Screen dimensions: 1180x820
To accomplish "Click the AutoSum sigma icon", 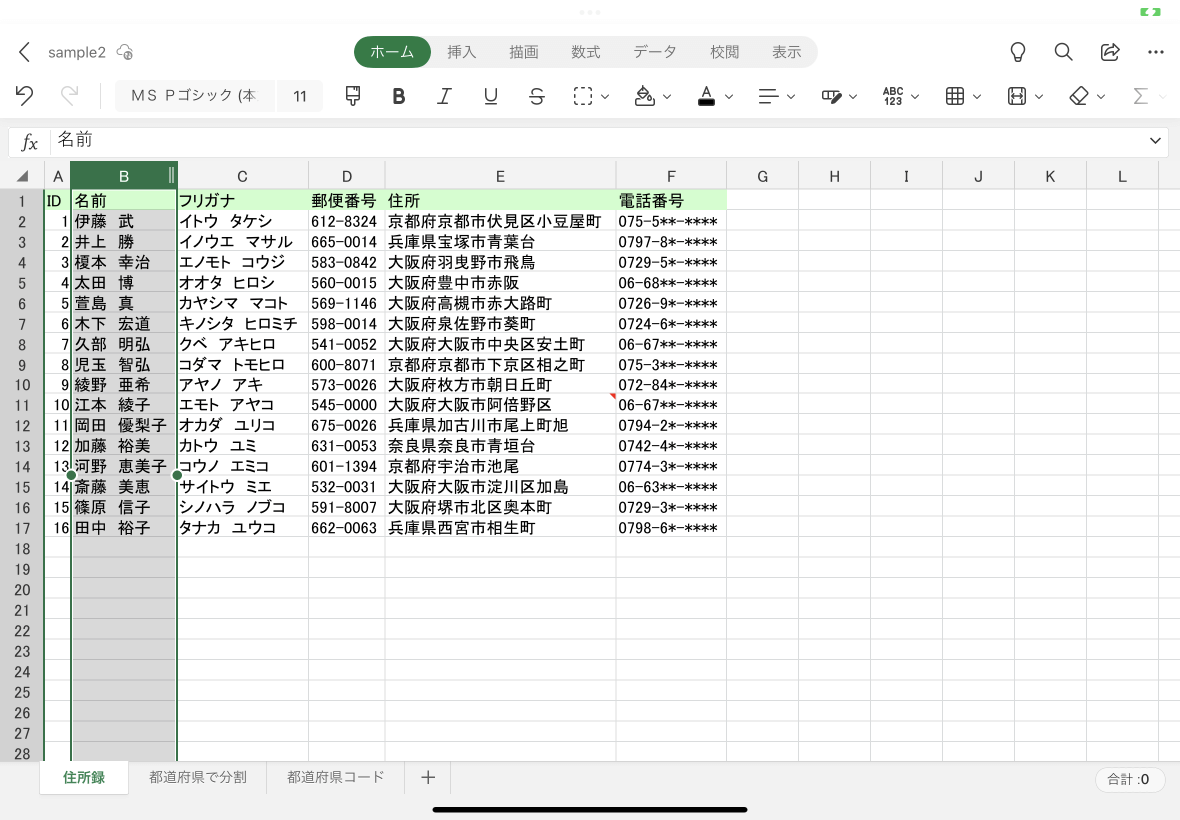I will pyautogui.click(x=1141, y=96).
